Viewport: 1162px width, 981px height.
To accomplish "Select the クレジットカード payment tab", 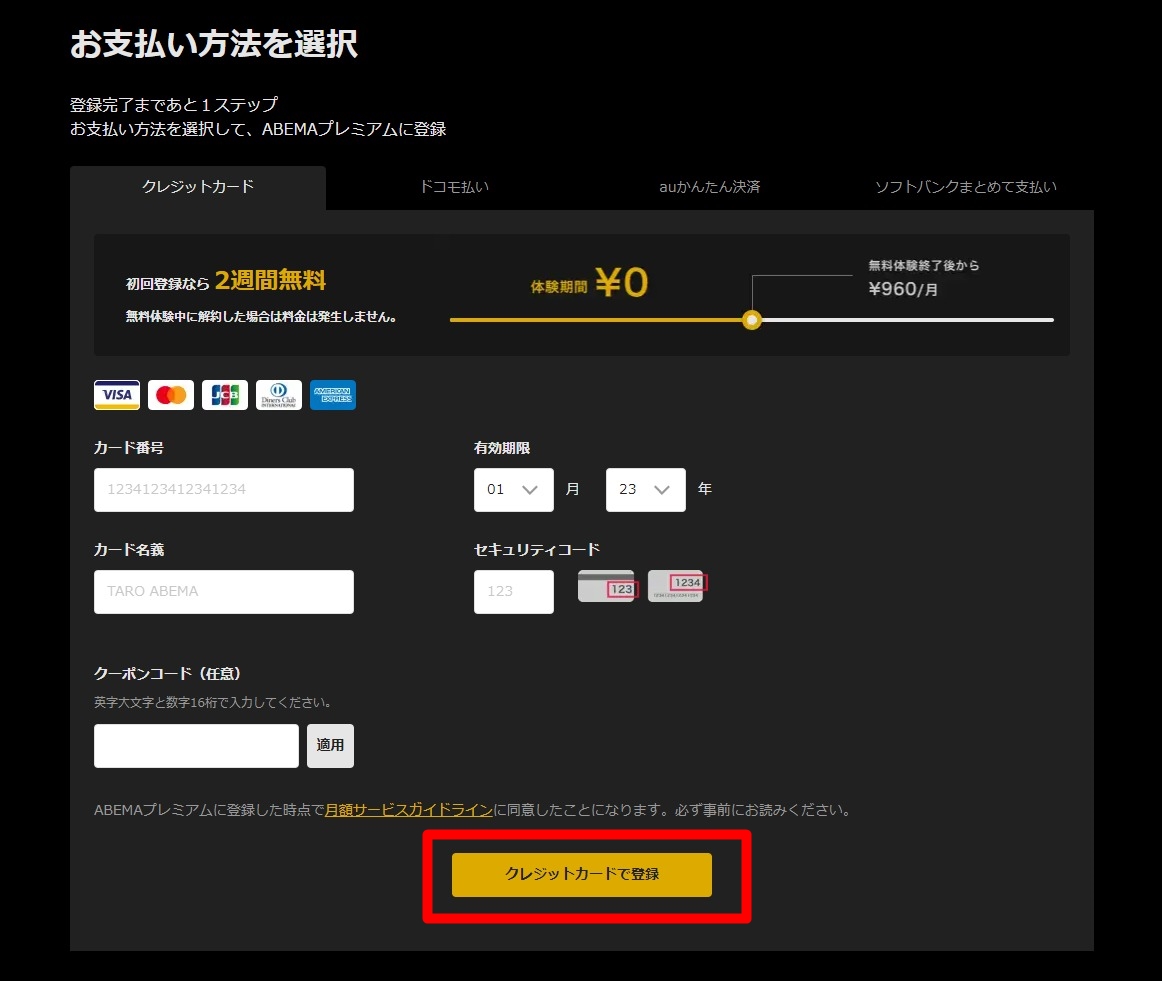I will pos(198,187).
